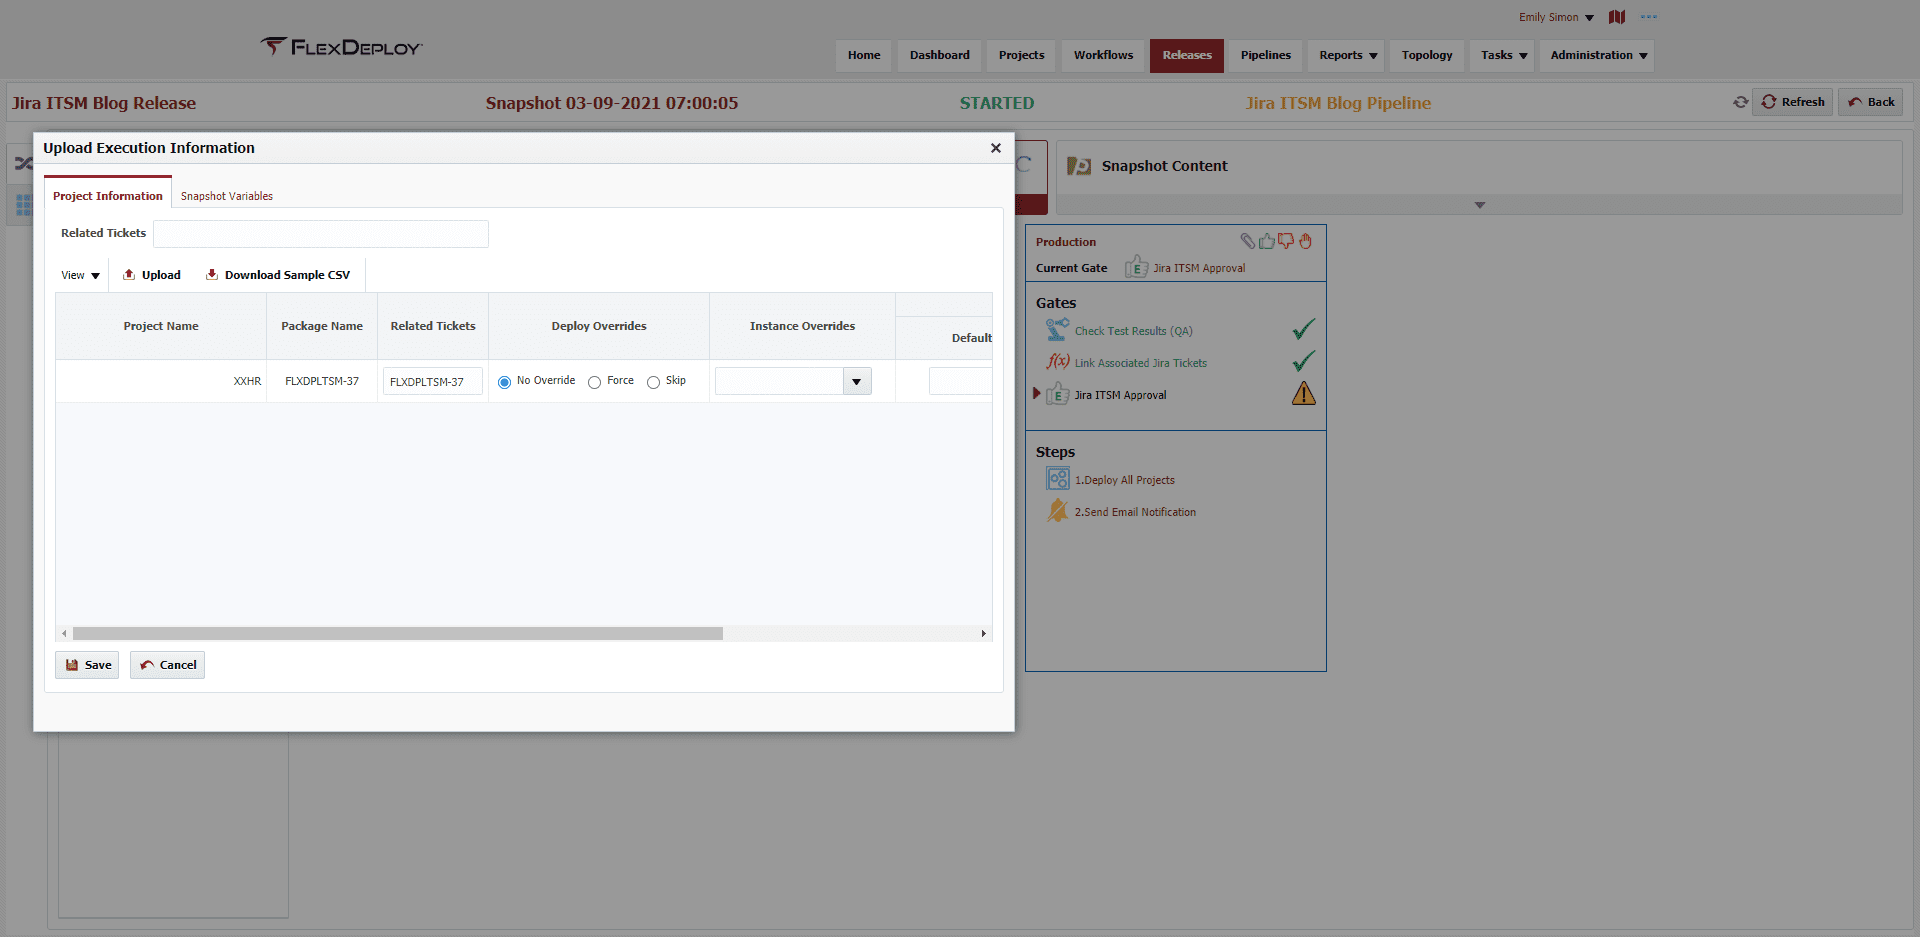Image resolution: width=1920 pixels, height=937 pixels.
Task: Click the scrollbar right arrow in the table
Action: (x=984, y=634)
